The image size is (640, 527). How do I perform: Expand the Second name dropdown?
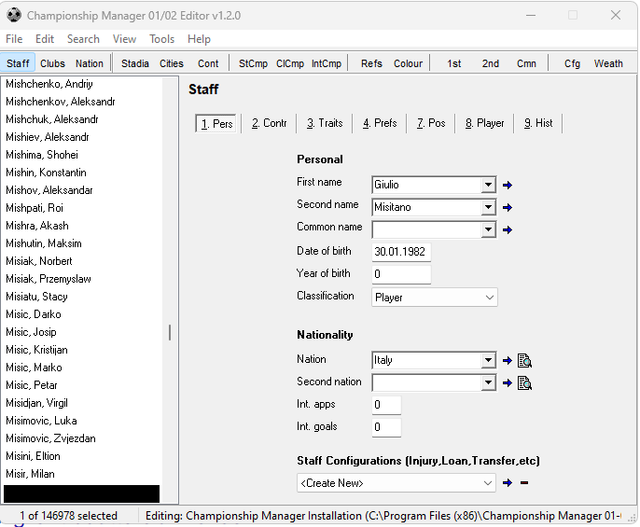click(488, 207)
